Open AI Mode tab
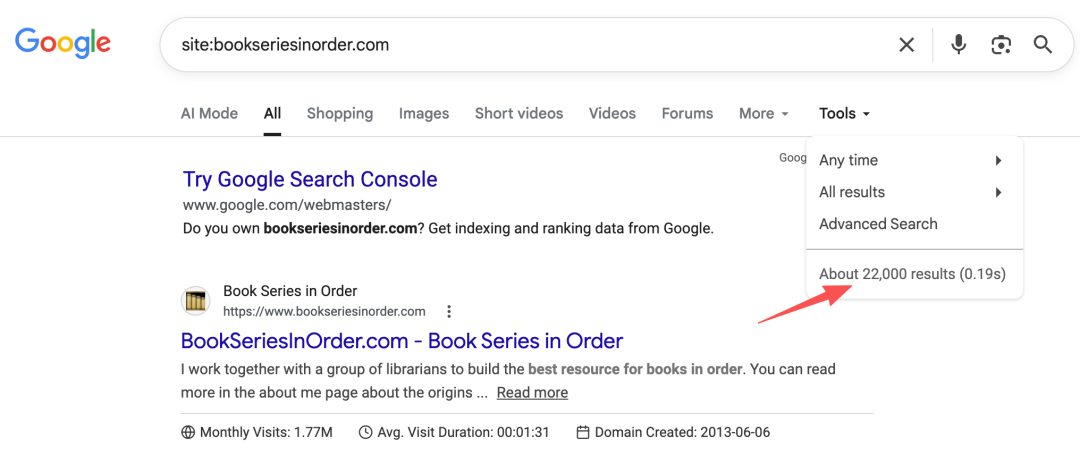Image resolution: width=1080 pixels, height=455 pixels. point(209,114)
